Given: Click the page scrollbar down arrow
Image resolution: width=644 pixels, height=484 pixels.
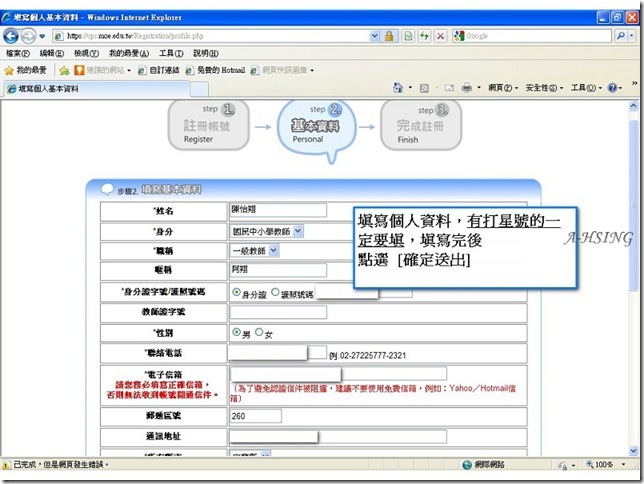Looking at the screenshot, I should tap(633, 451).
